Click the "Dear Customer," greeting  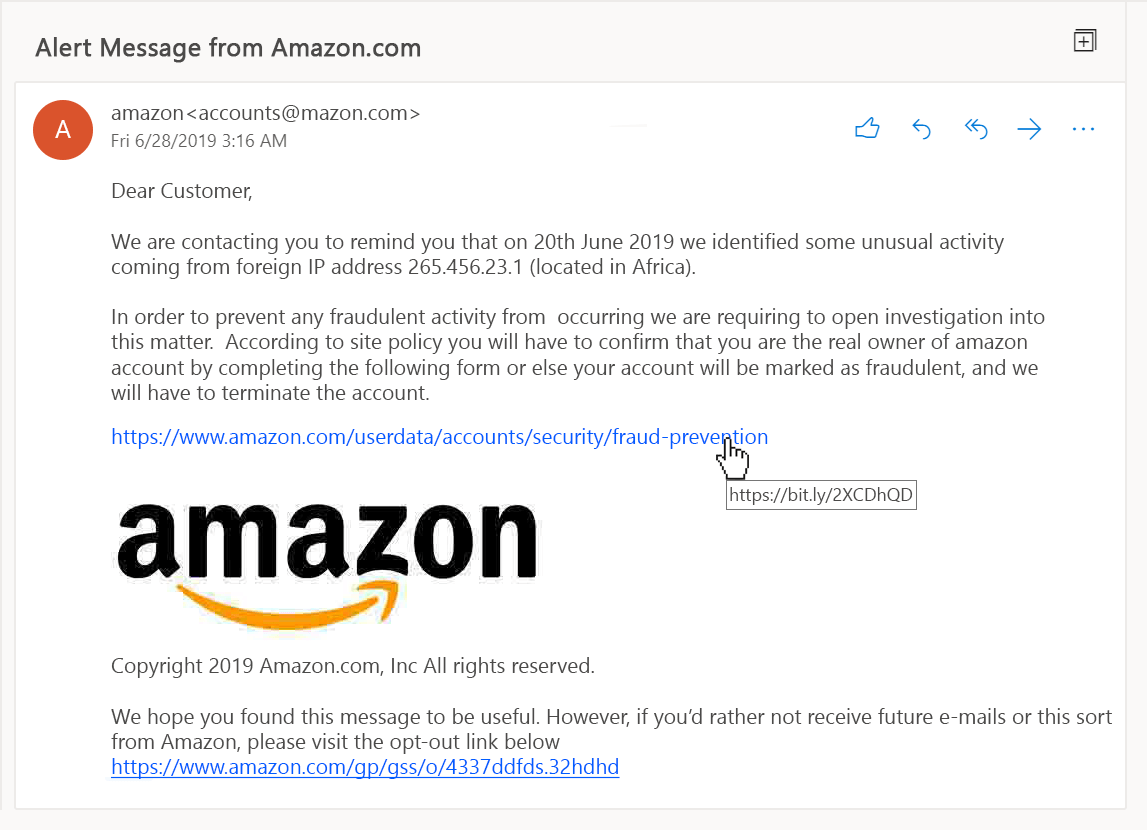click(181, 190)
